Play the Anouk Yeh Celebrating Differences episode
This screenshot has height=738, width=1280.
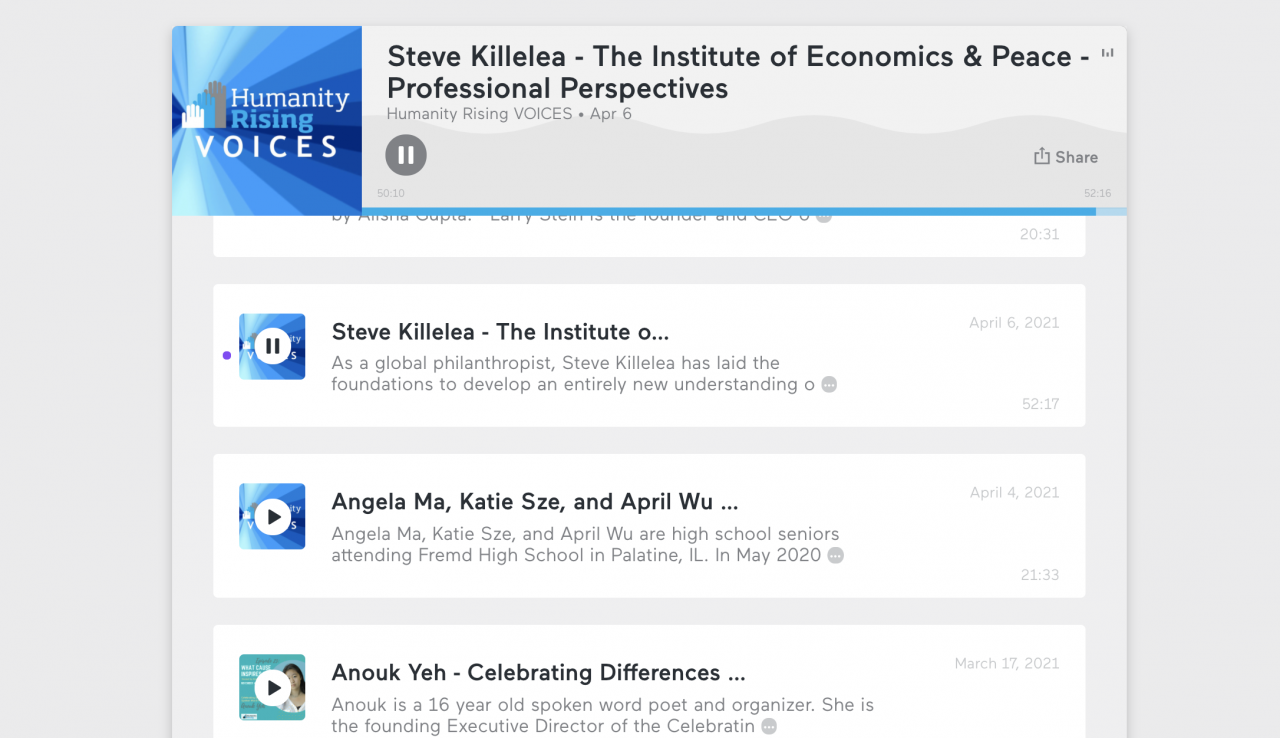(272, 688)
